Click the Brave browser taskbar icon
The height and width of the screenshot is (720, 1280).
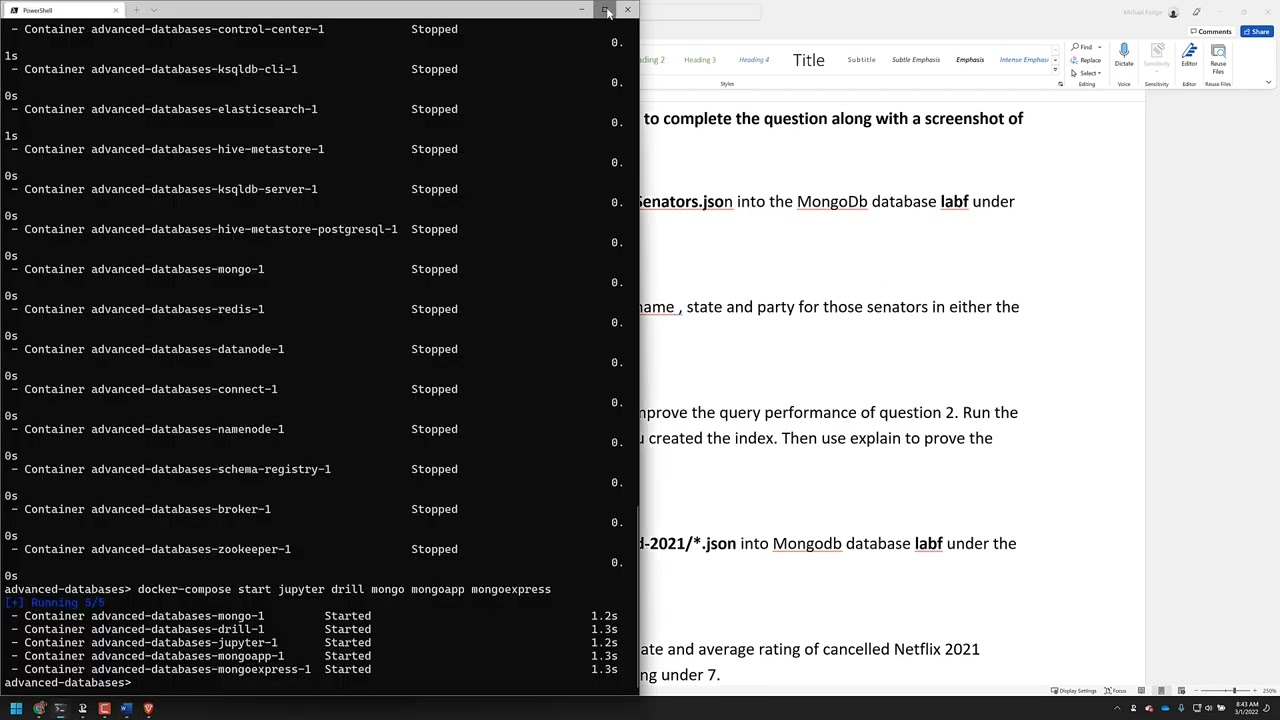pos(148,709)
